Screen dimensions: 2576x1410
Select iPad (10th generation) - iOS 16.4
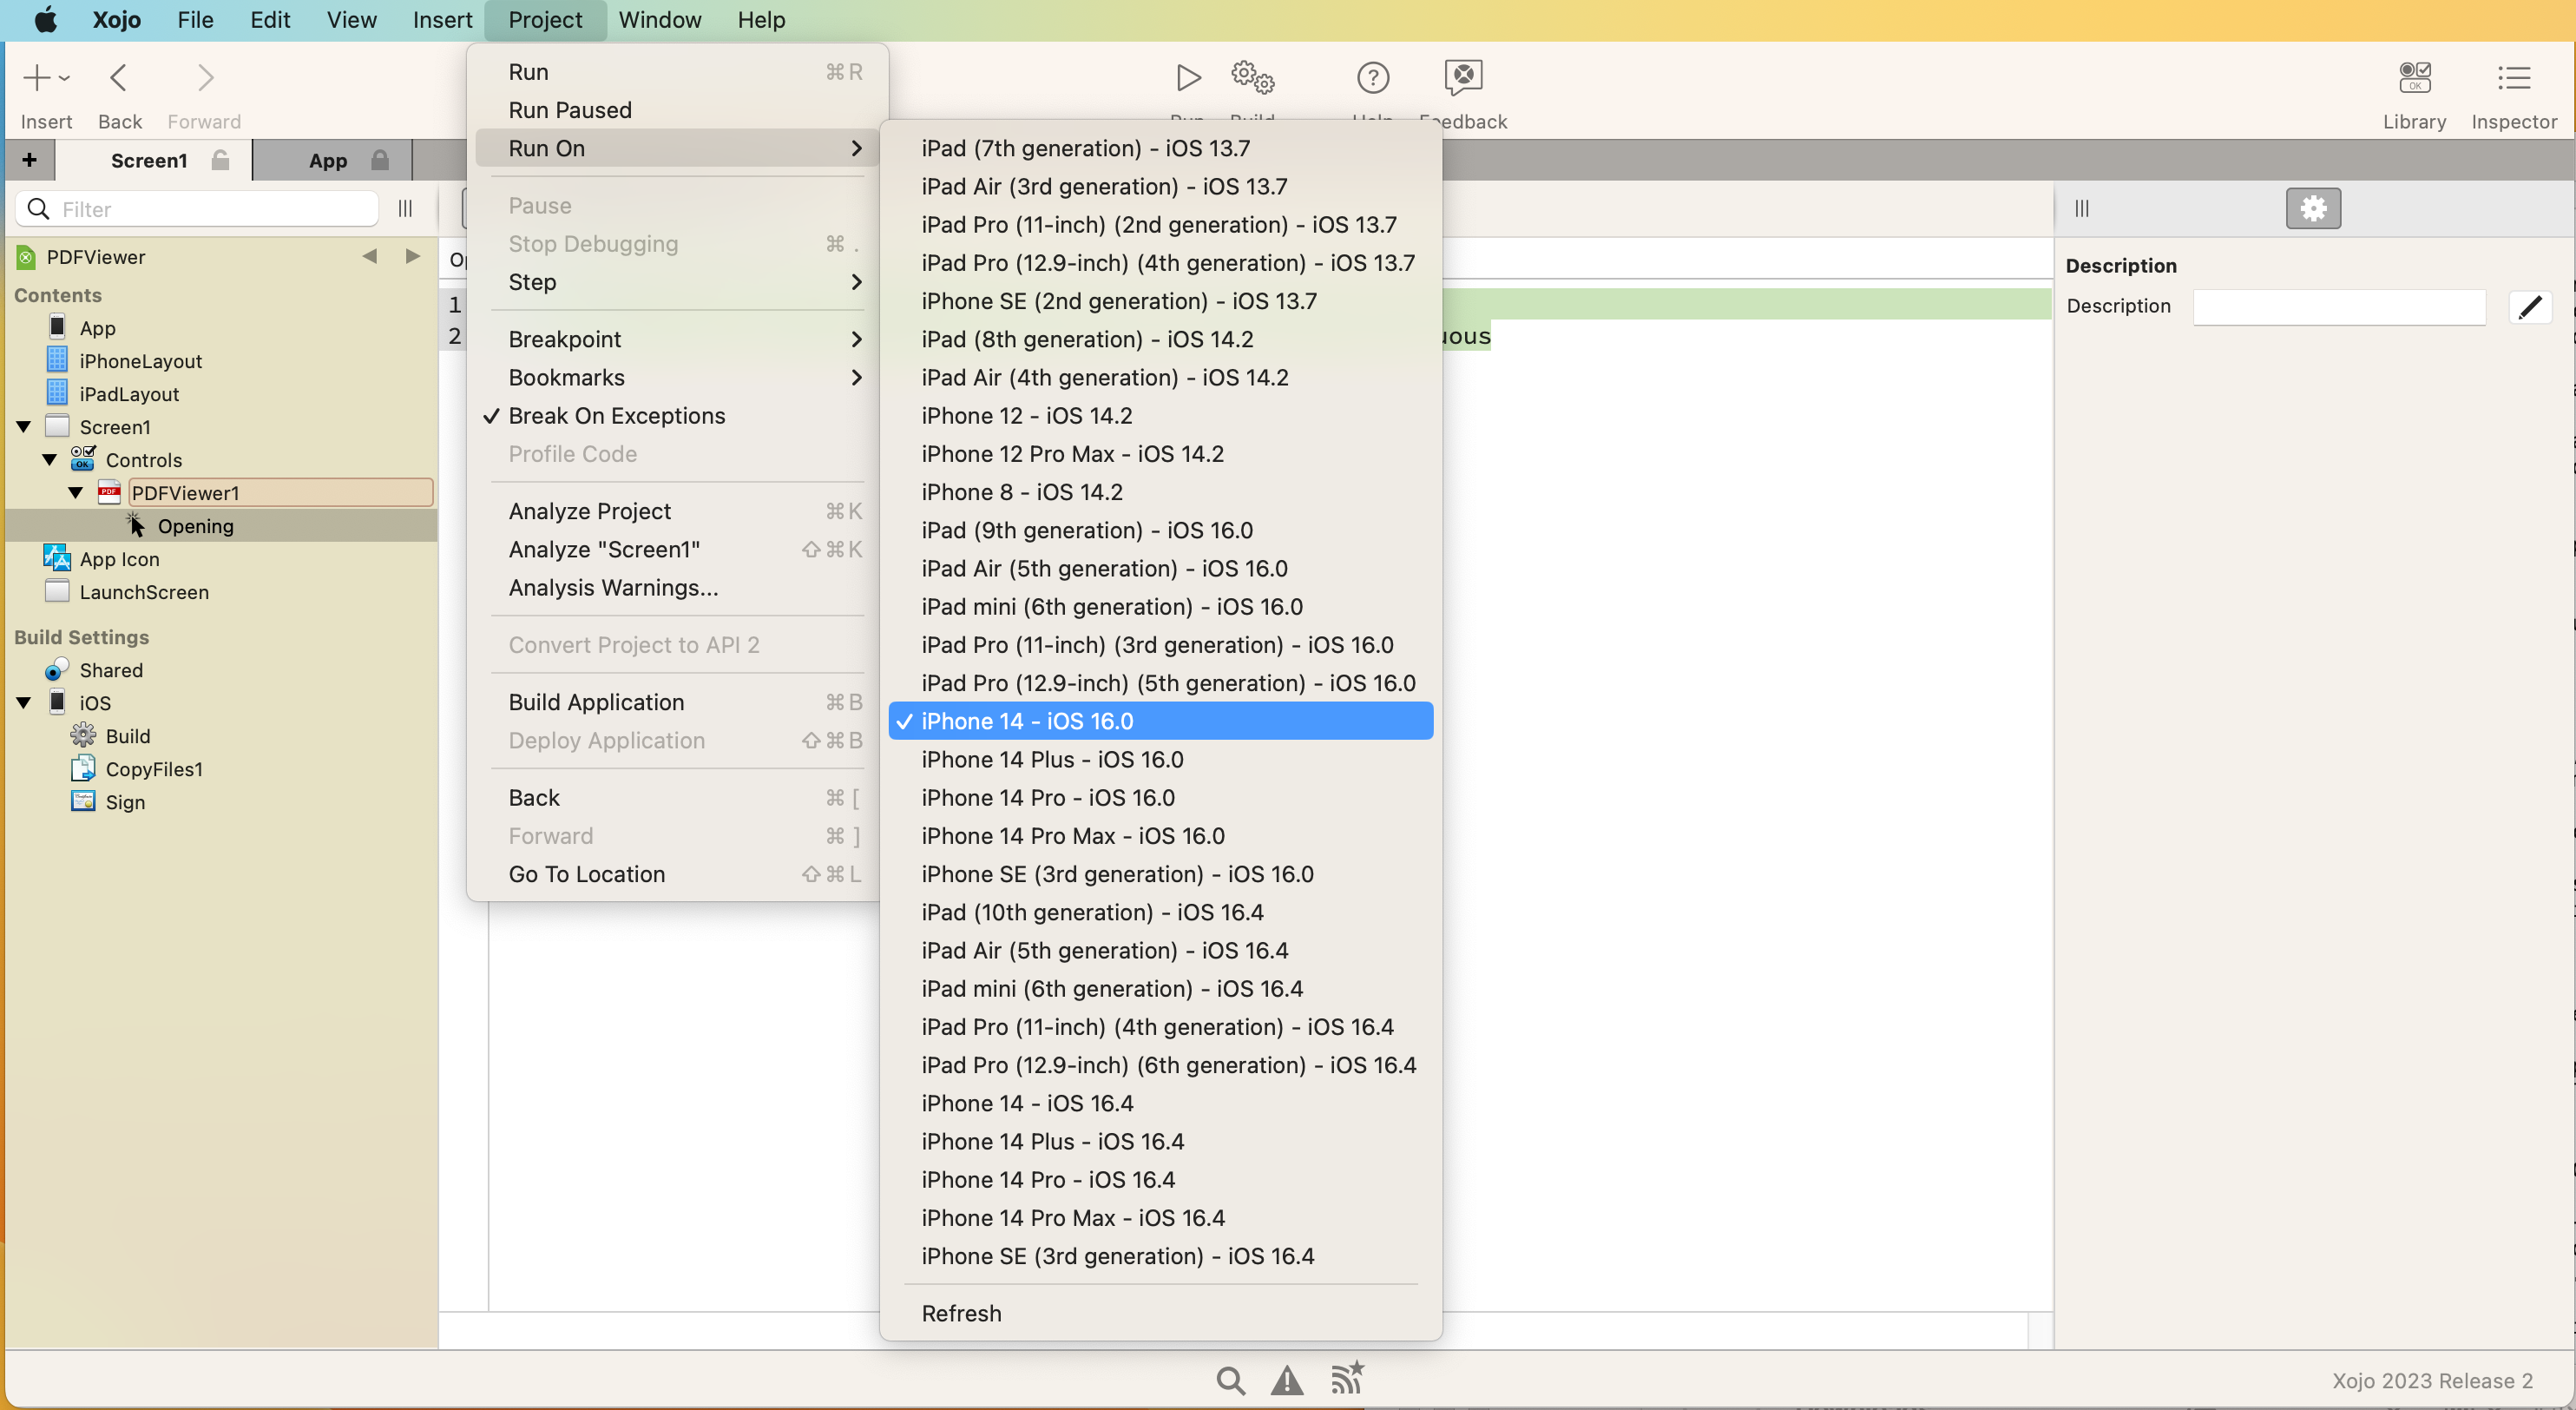(x=1160, y=912)
